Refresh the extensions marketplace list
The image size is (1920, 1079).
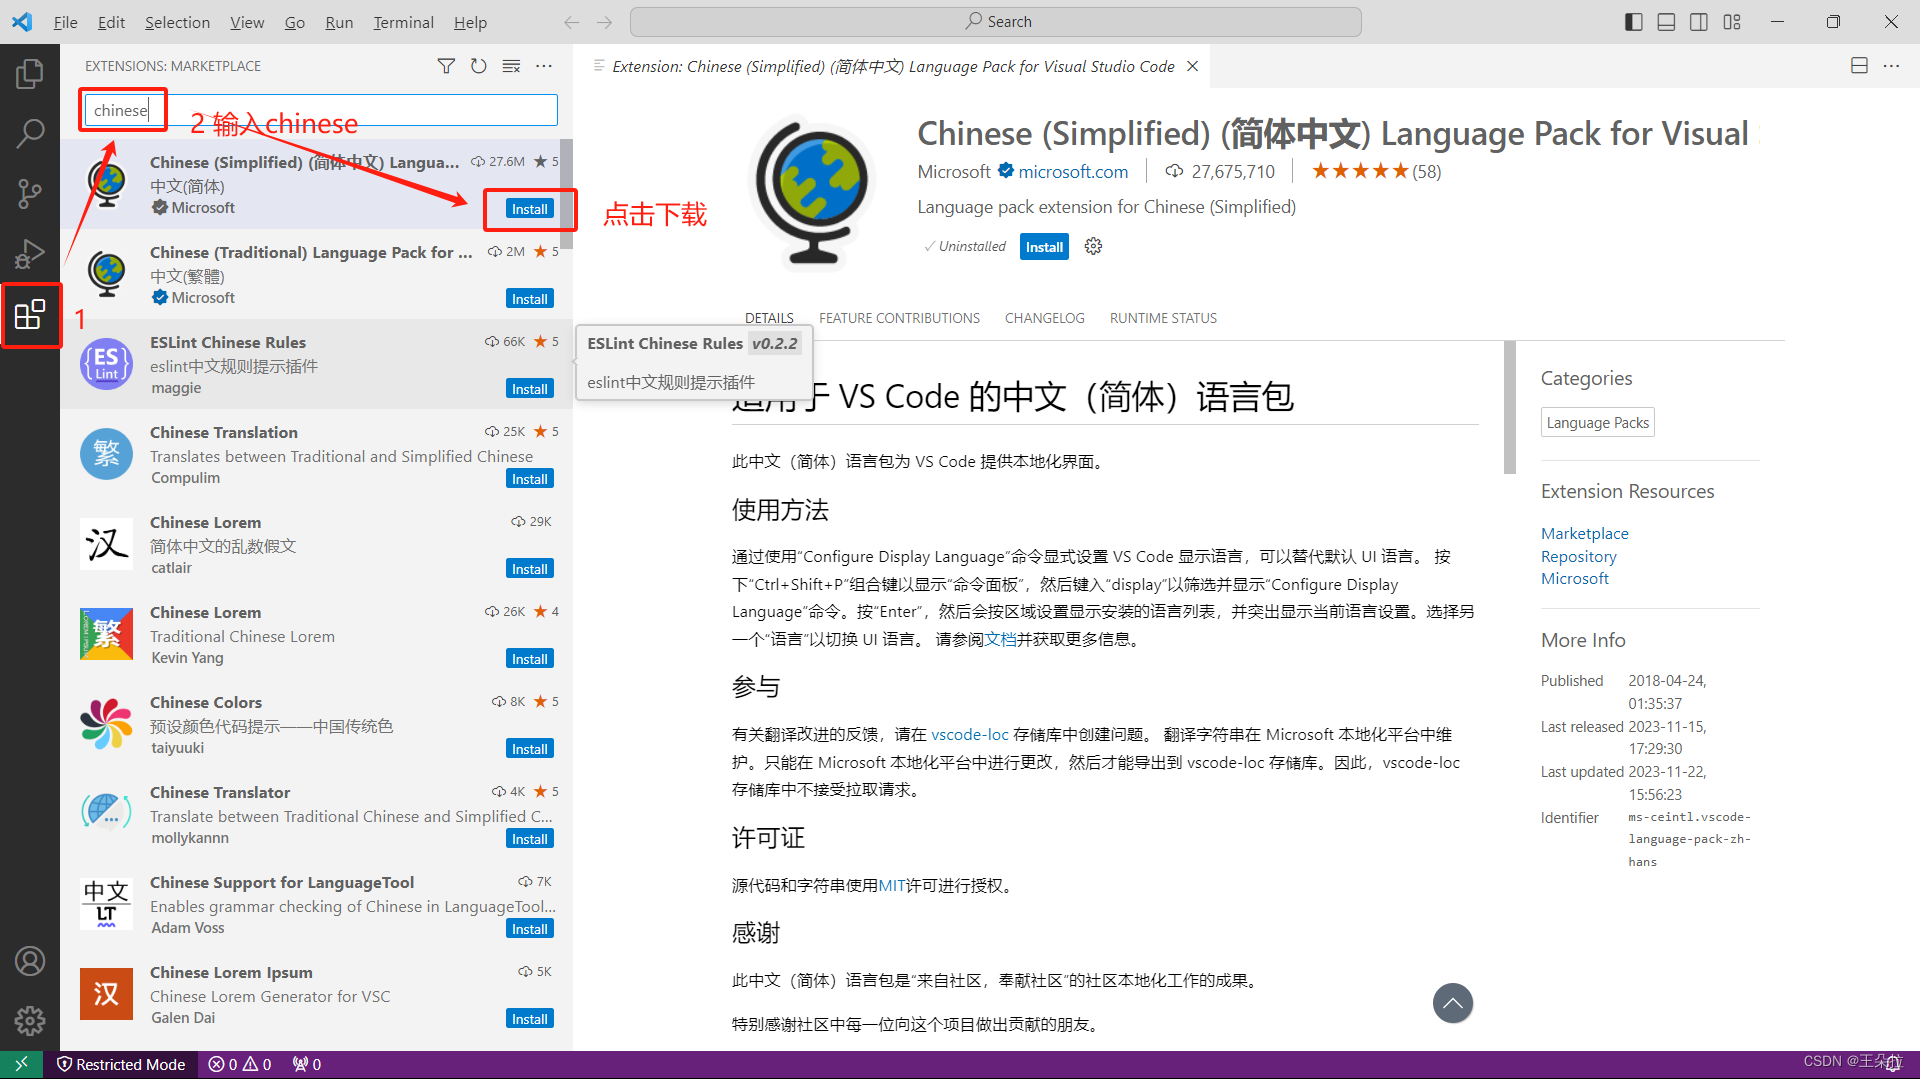pyautogui.click(x=479, y=66)
